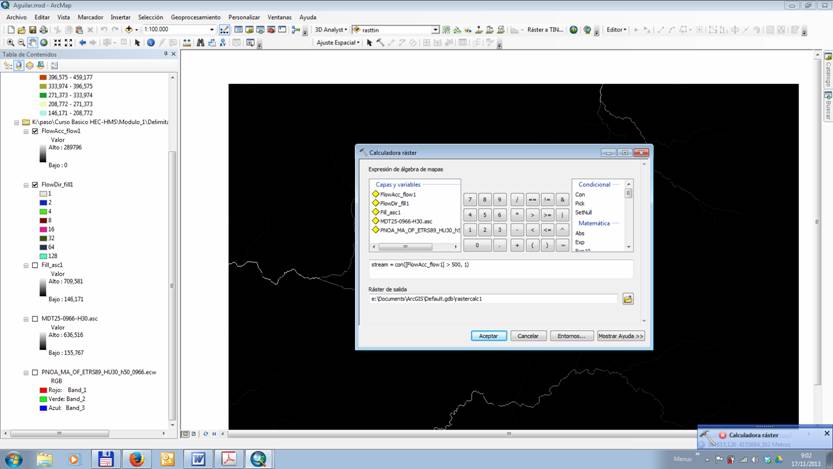The image size is (833, 469).
Task: Uncheck the FlowDir_fill1 layer checkbox
Action: [35, 185]
